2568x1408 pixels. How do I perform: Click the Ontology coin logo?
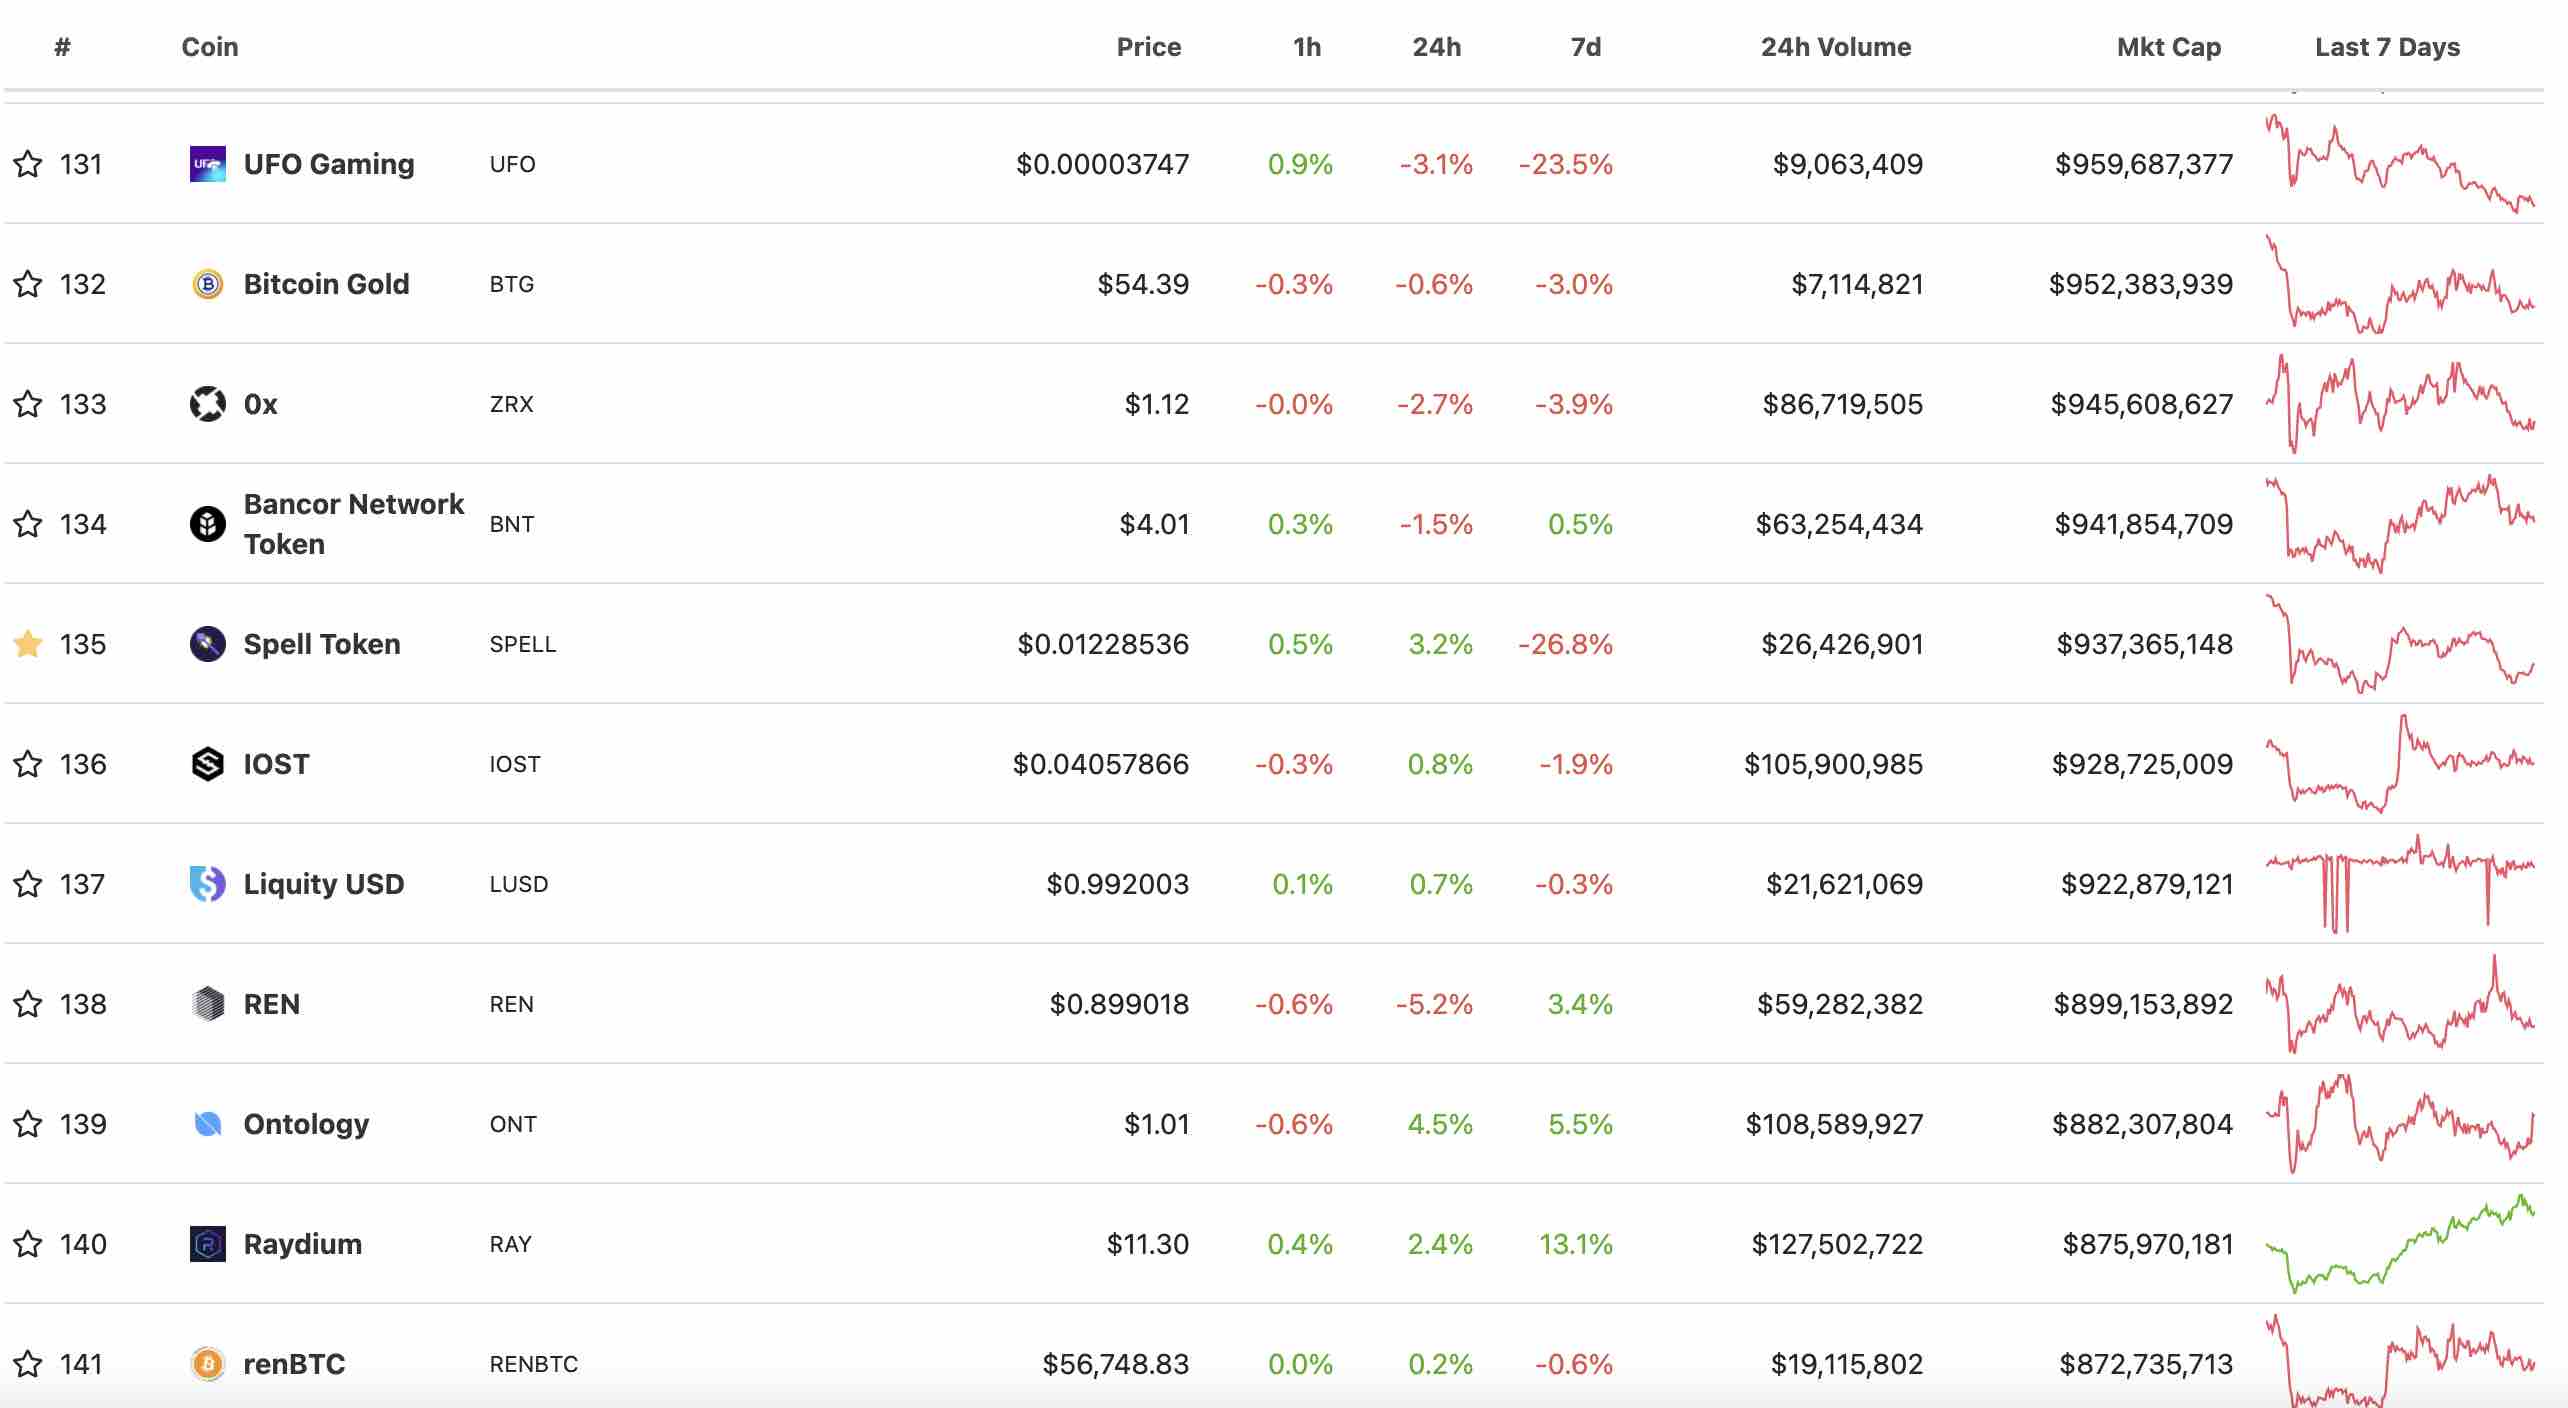coord(207,1124)
